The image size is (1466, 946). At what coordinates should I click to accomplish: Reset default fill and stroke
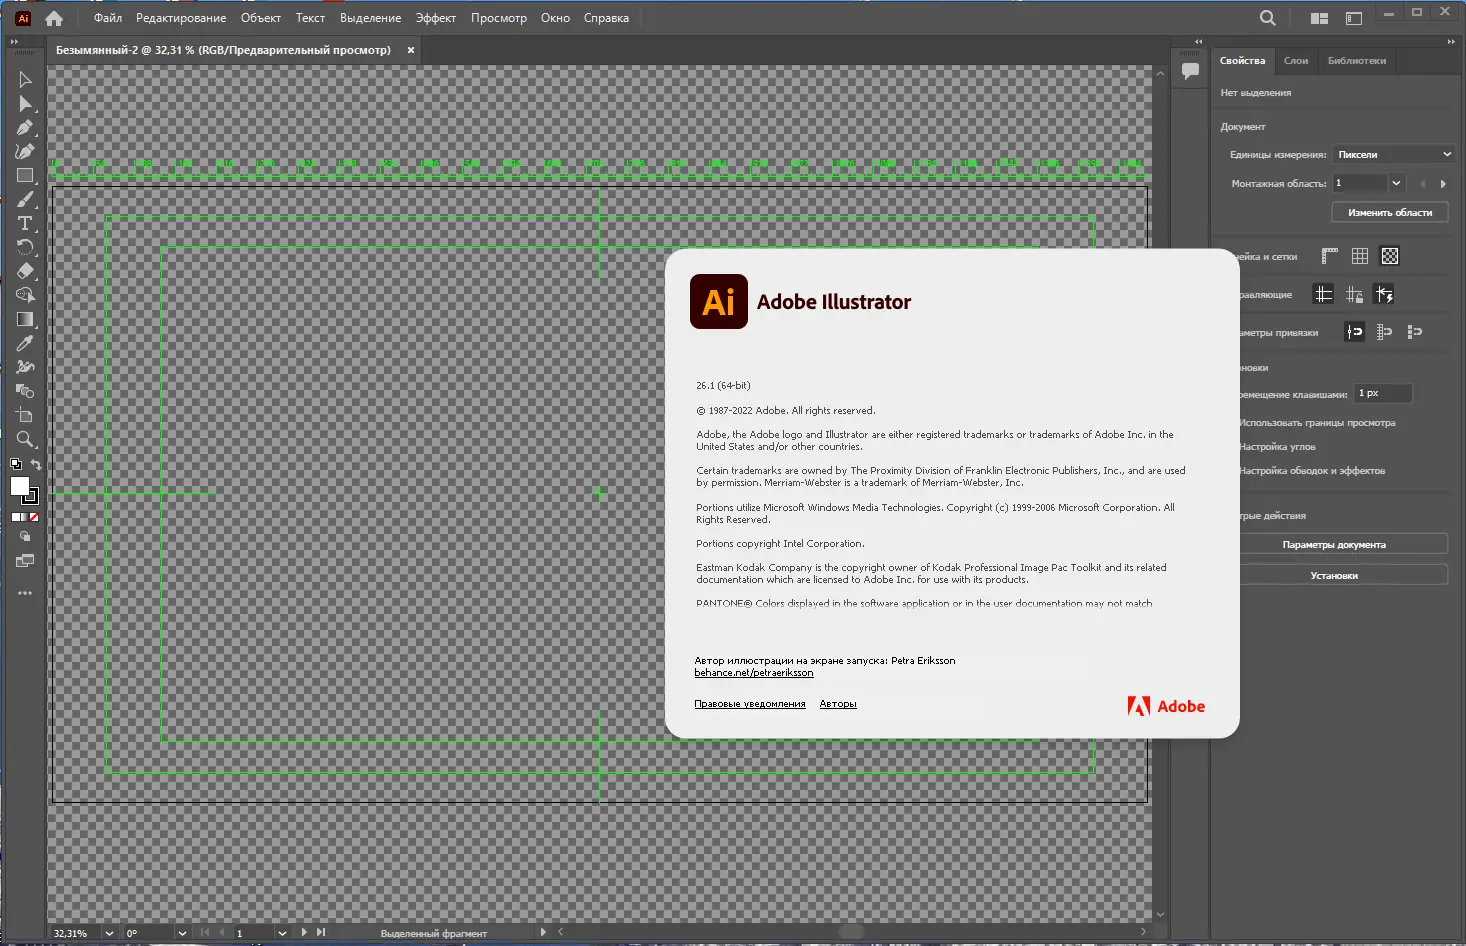coord(16,465)
